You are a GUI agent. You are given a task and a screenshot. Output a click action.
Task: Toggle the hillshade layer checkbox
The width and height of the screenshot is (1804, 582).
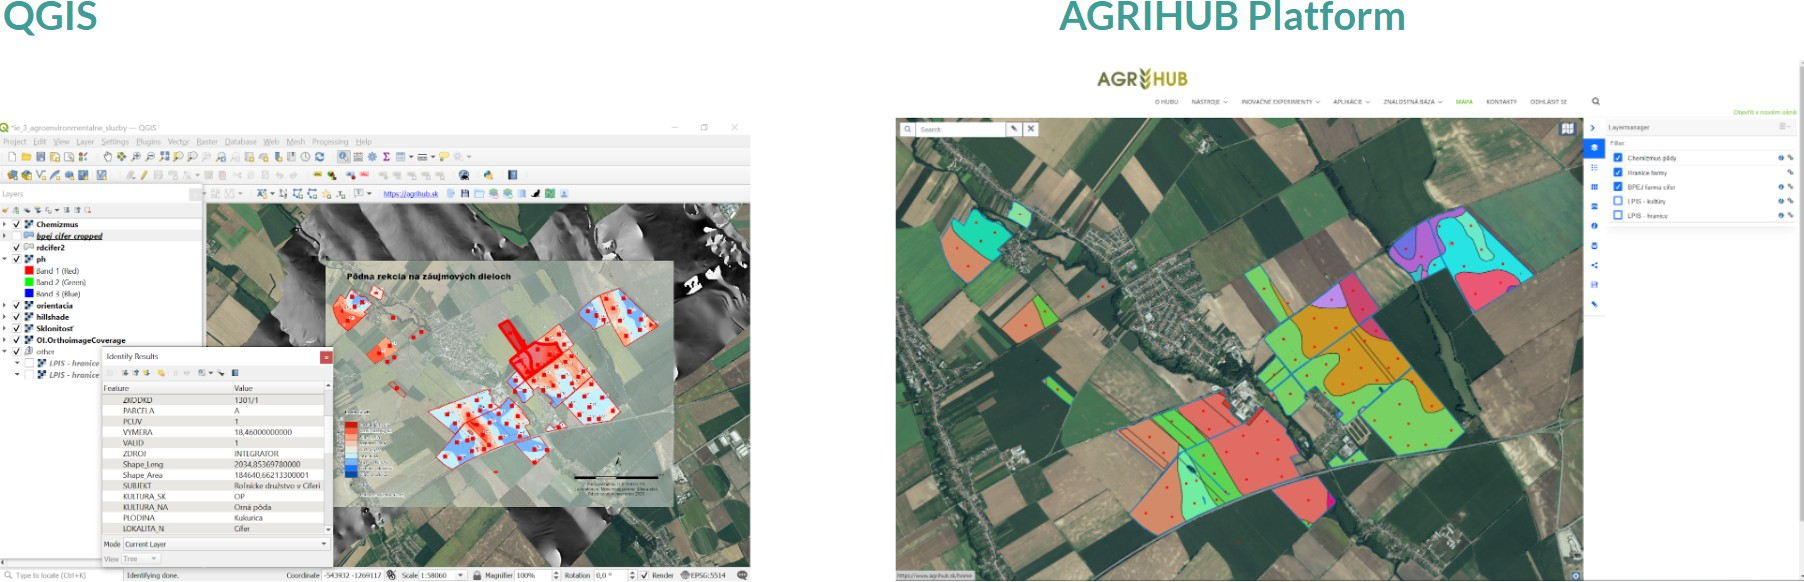click(x=16, y=317)
